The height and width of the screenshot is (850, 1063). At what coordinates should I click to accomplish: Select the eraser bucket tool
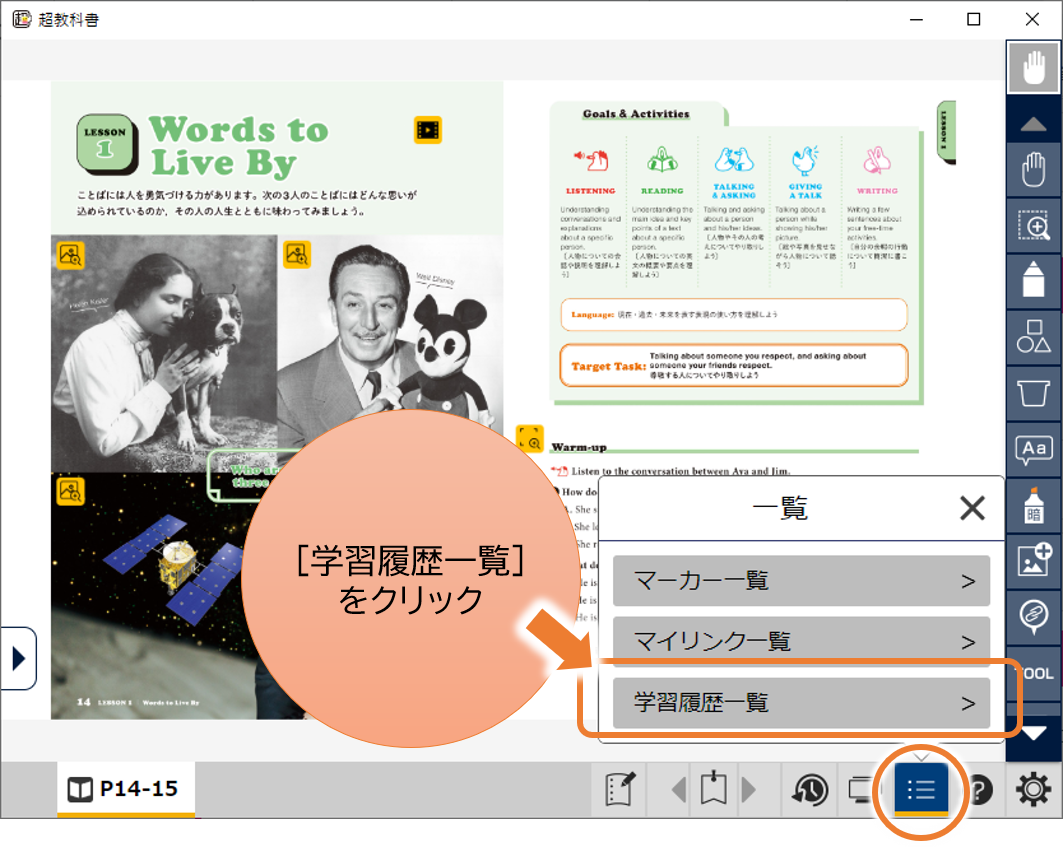point(1033,393)
